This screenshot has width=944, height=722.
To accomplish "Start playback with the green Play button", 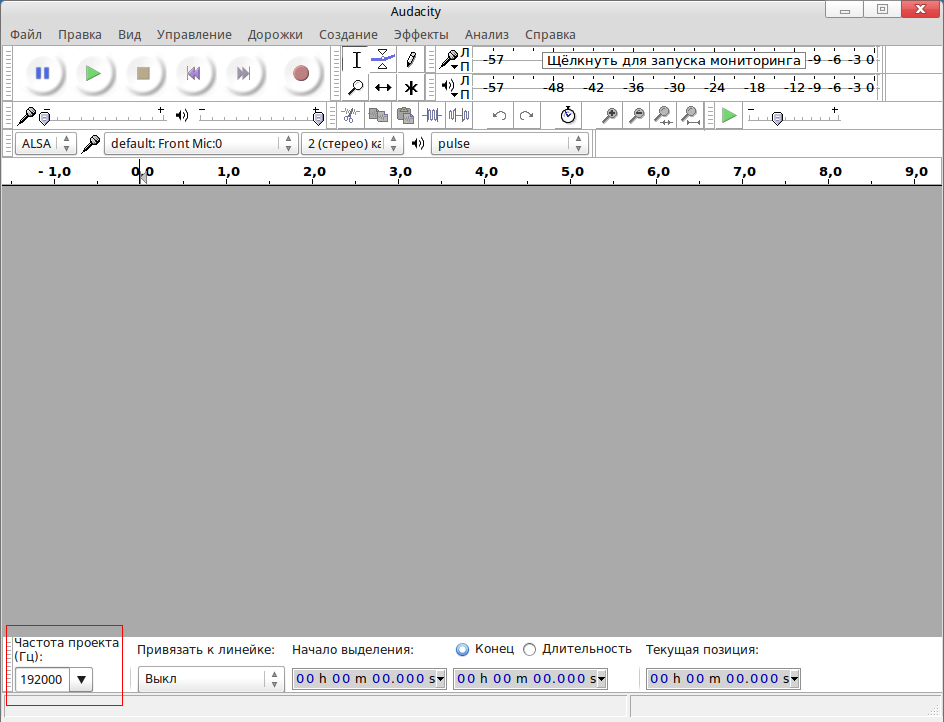I will coord(92,73).
